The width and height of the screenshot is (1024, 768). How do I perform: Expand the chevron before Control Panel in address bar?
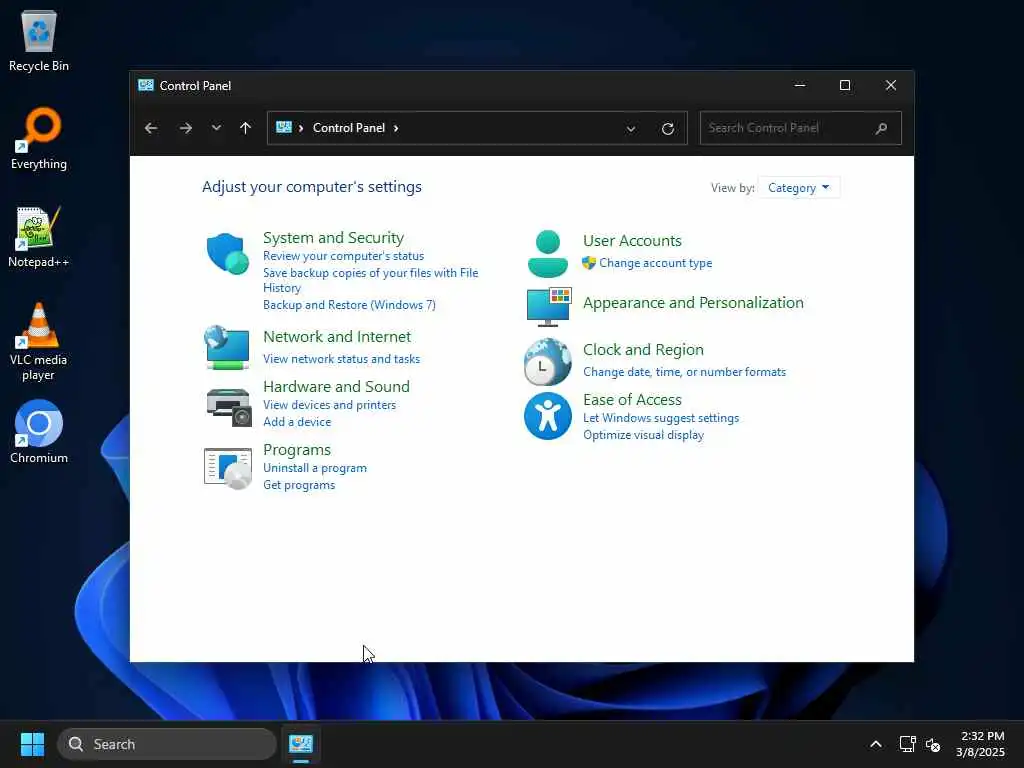pos(301,128)
